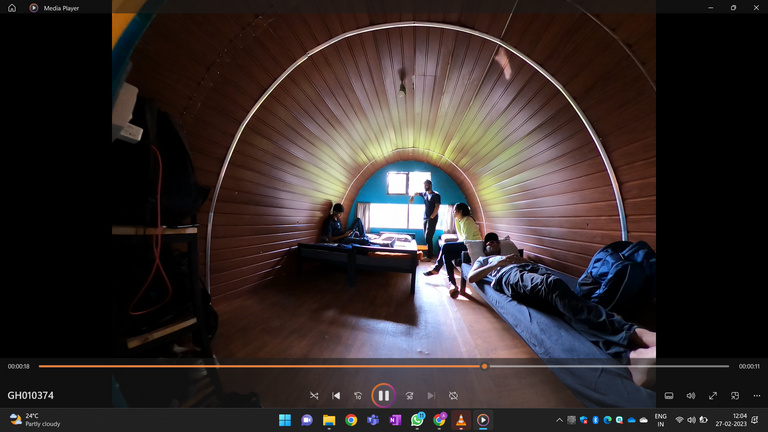This screenshot has width=768, height=432.
Task: Close the Media Player window
Action: [756, 8]
